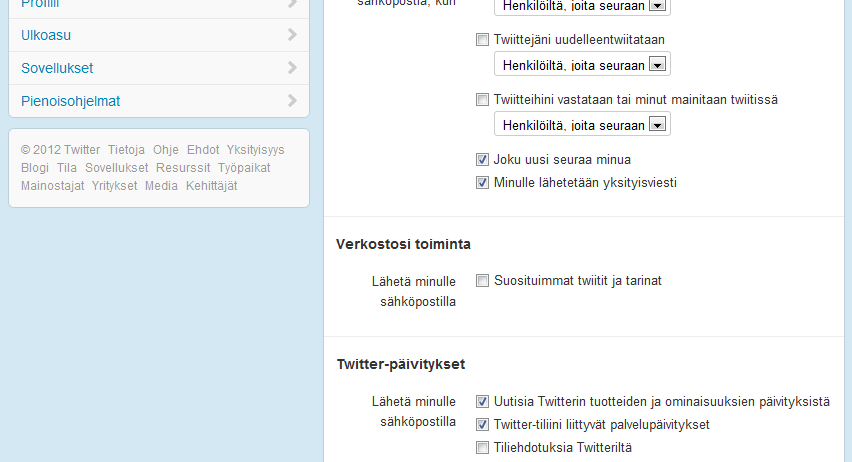The height and width of the screenshot is (462, 852).
Task: Uncheck Minulle lähetetään yksityisviesti
Action: [482, 183]
